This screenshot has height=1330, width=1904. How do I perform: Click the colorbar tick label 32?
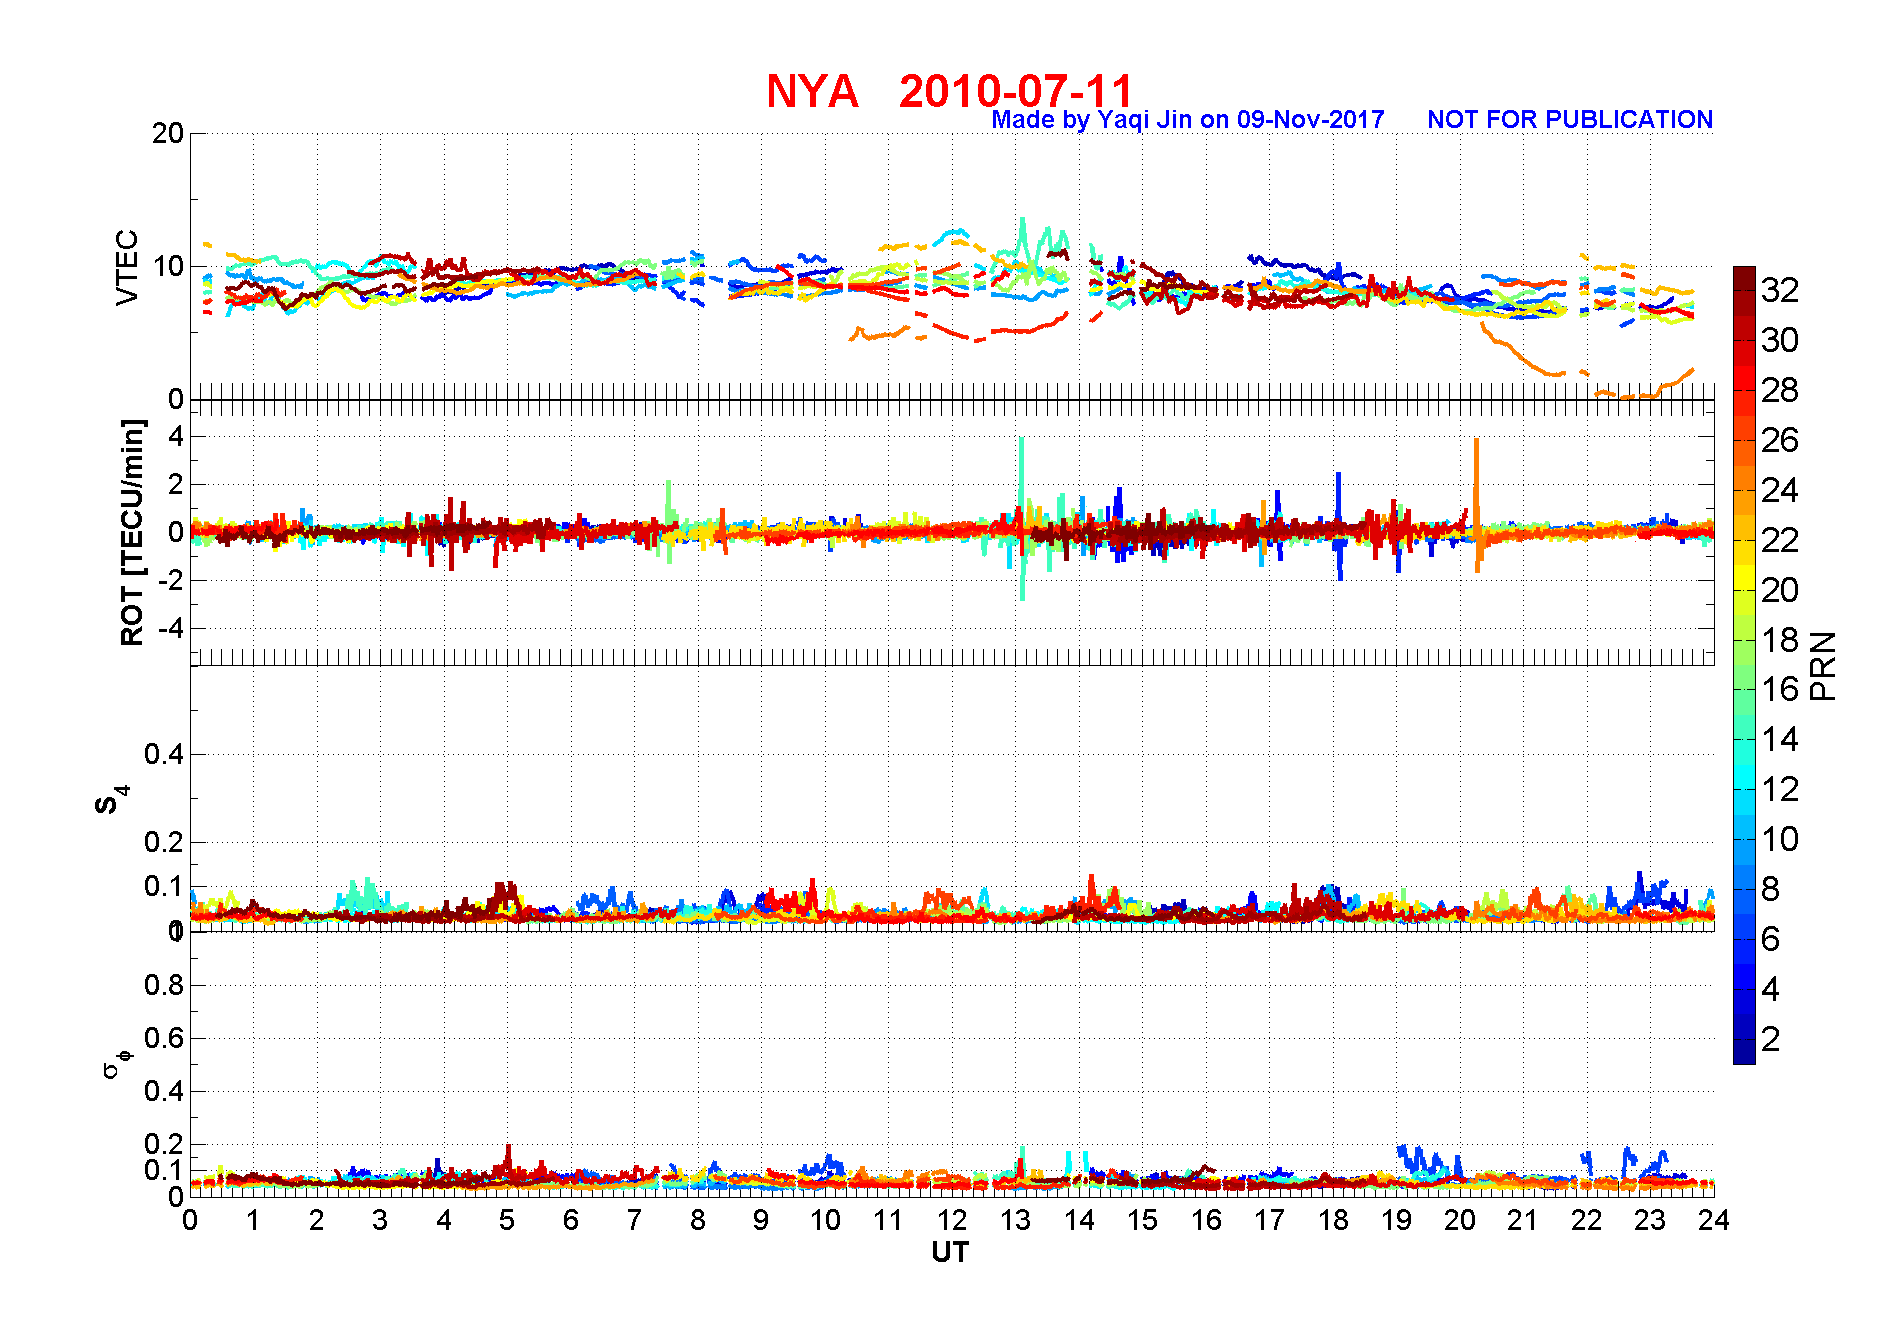(x=1780, y=290)
